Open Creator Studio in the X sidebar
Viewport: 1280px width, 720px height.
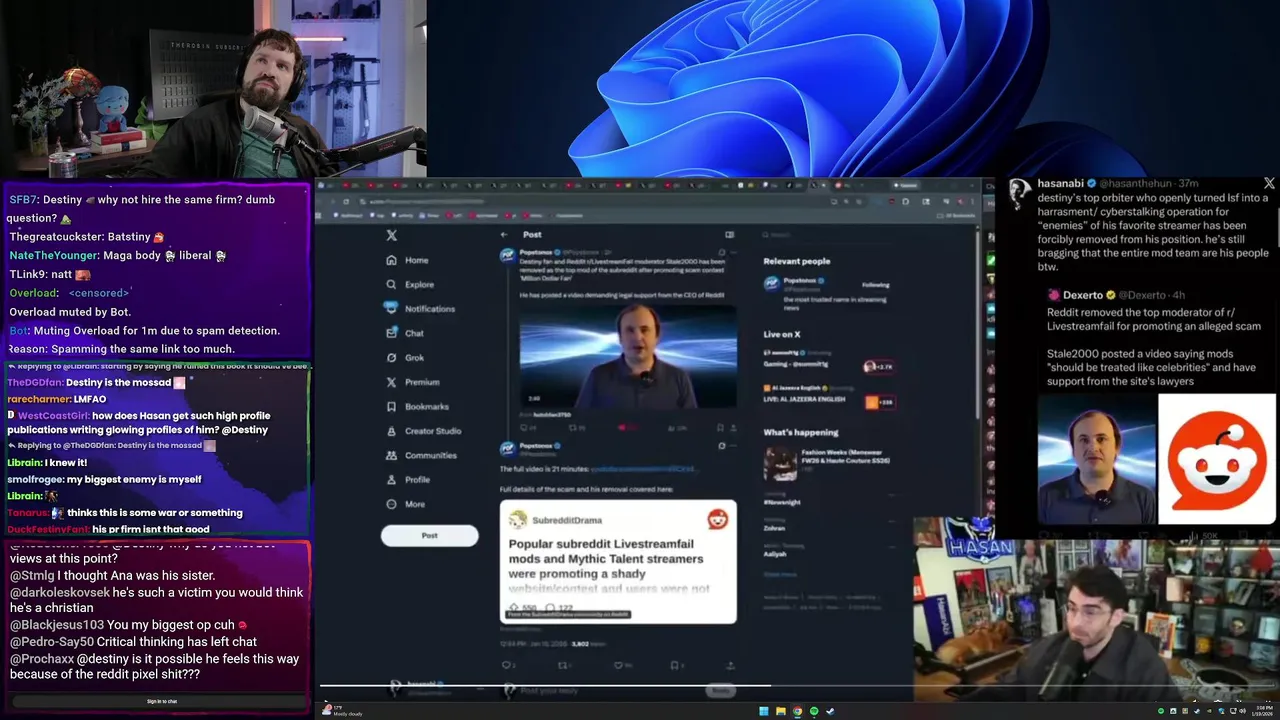click(423, 431)
